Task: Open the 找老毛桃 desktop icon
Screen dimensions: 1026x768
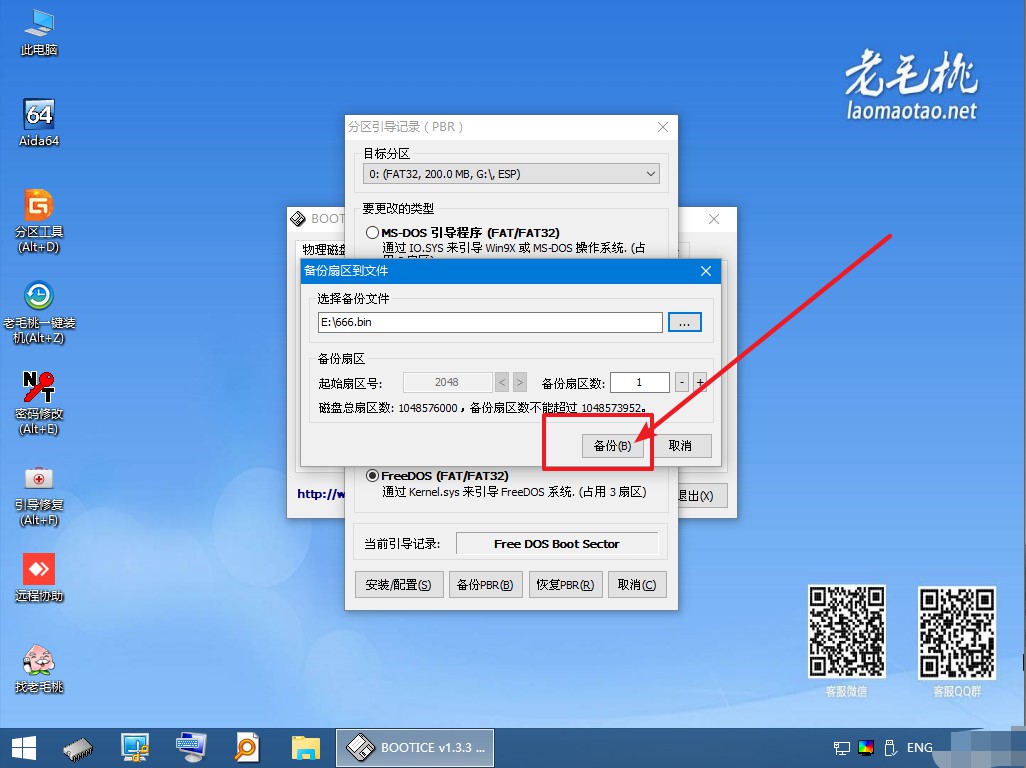Action: click(39, 669)
